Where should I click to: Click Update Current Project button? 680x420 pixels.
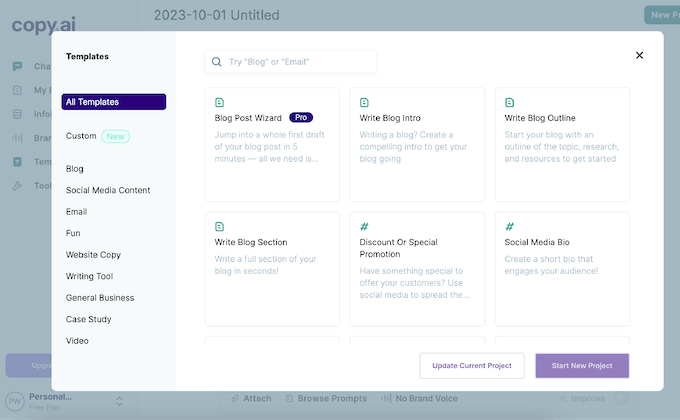(472, 366)
